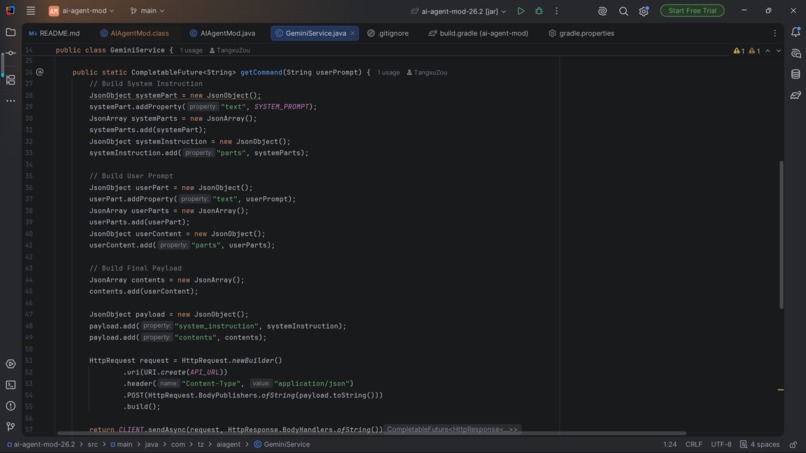806x453 pixels.
Task: Open the Project tool window folder icon
Action: [10, 32]
